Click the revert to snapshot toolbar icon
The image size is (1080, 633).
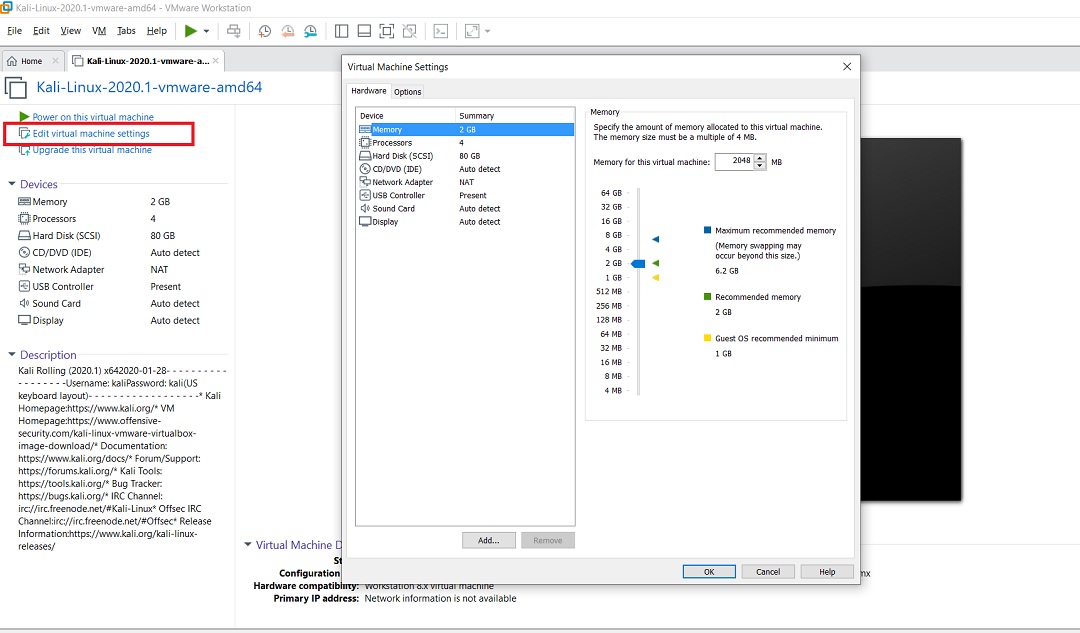(288, 31)
